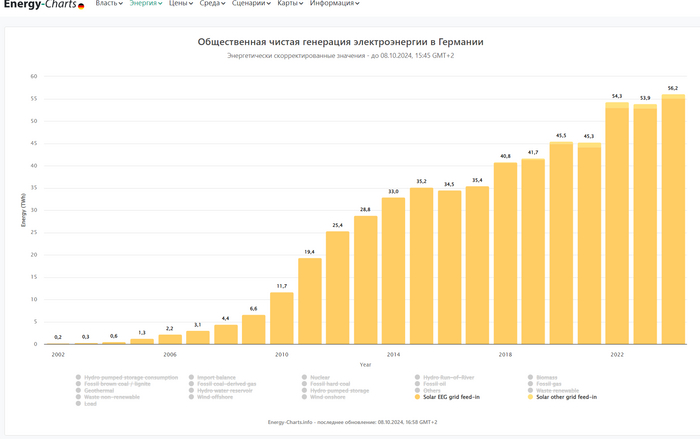This screenshot has height=439, width=700.
Task: Click the bar labeled 41,7
Action: pyautogui.click(x=533, y=251)
